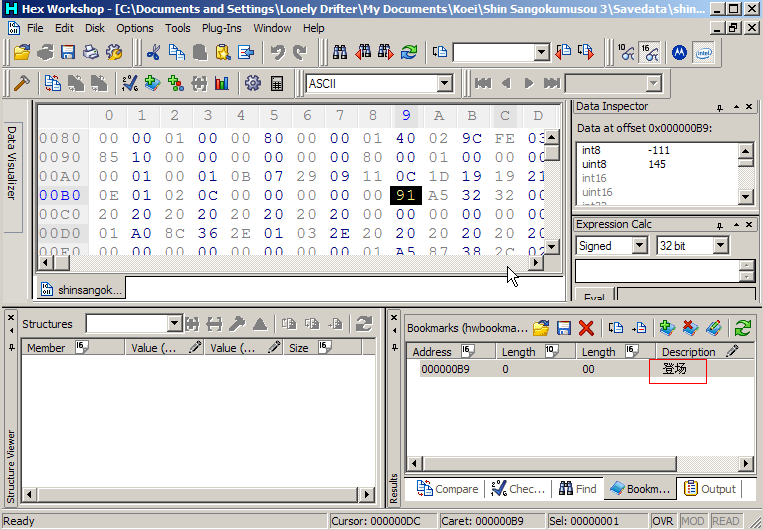Delete bookmarks using the red X icon

pos(586,328)
